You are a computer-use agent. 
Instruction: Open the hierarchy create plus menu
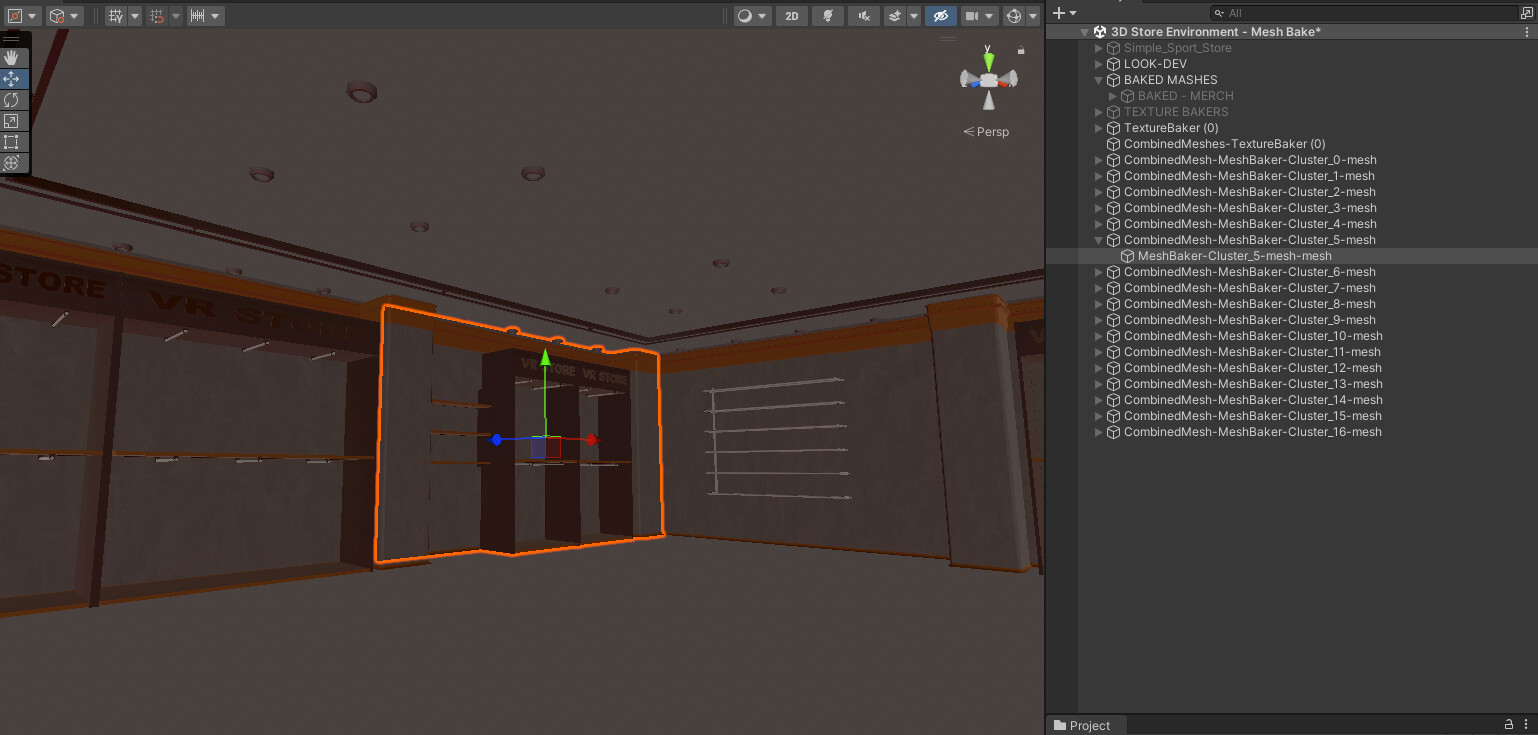pyautogui.click(x=1057, y=12)
